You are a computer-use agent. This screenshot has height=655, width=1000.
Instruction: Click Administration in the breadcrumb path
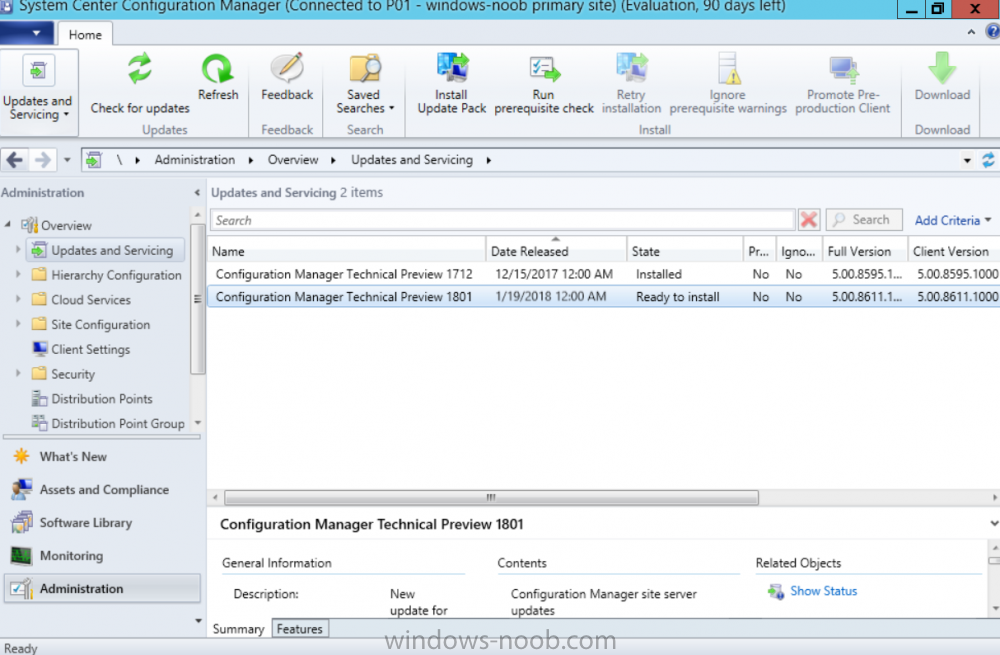[x=195, y=159]
